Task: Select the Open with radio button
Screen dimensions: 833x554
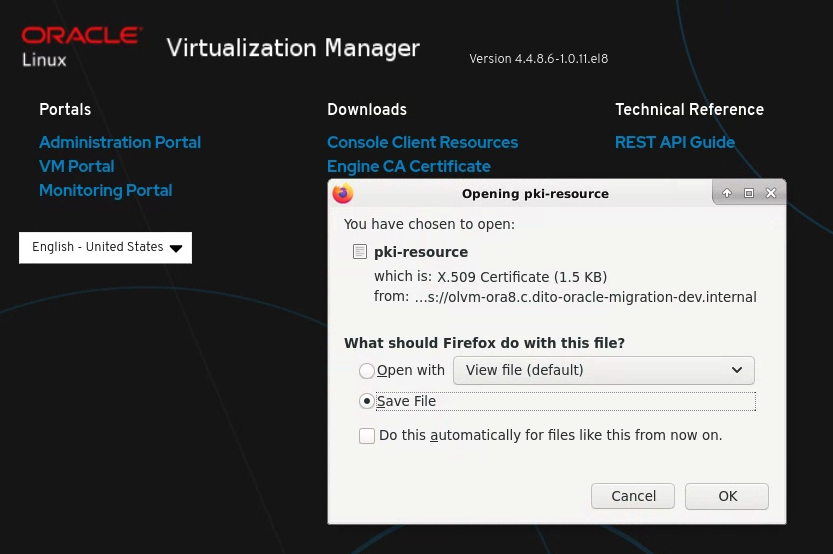Action: click(x=367, y=371)
